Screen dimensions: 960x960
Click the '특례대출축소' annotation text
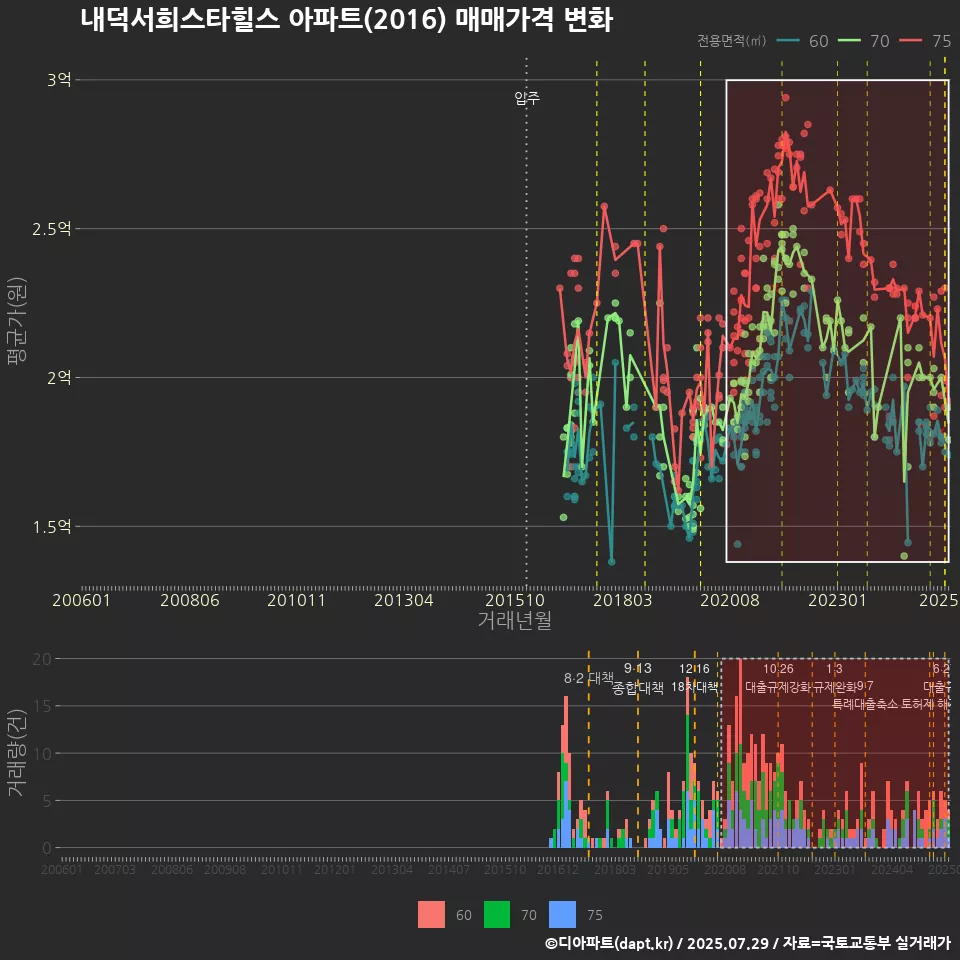tap(865, 704)
